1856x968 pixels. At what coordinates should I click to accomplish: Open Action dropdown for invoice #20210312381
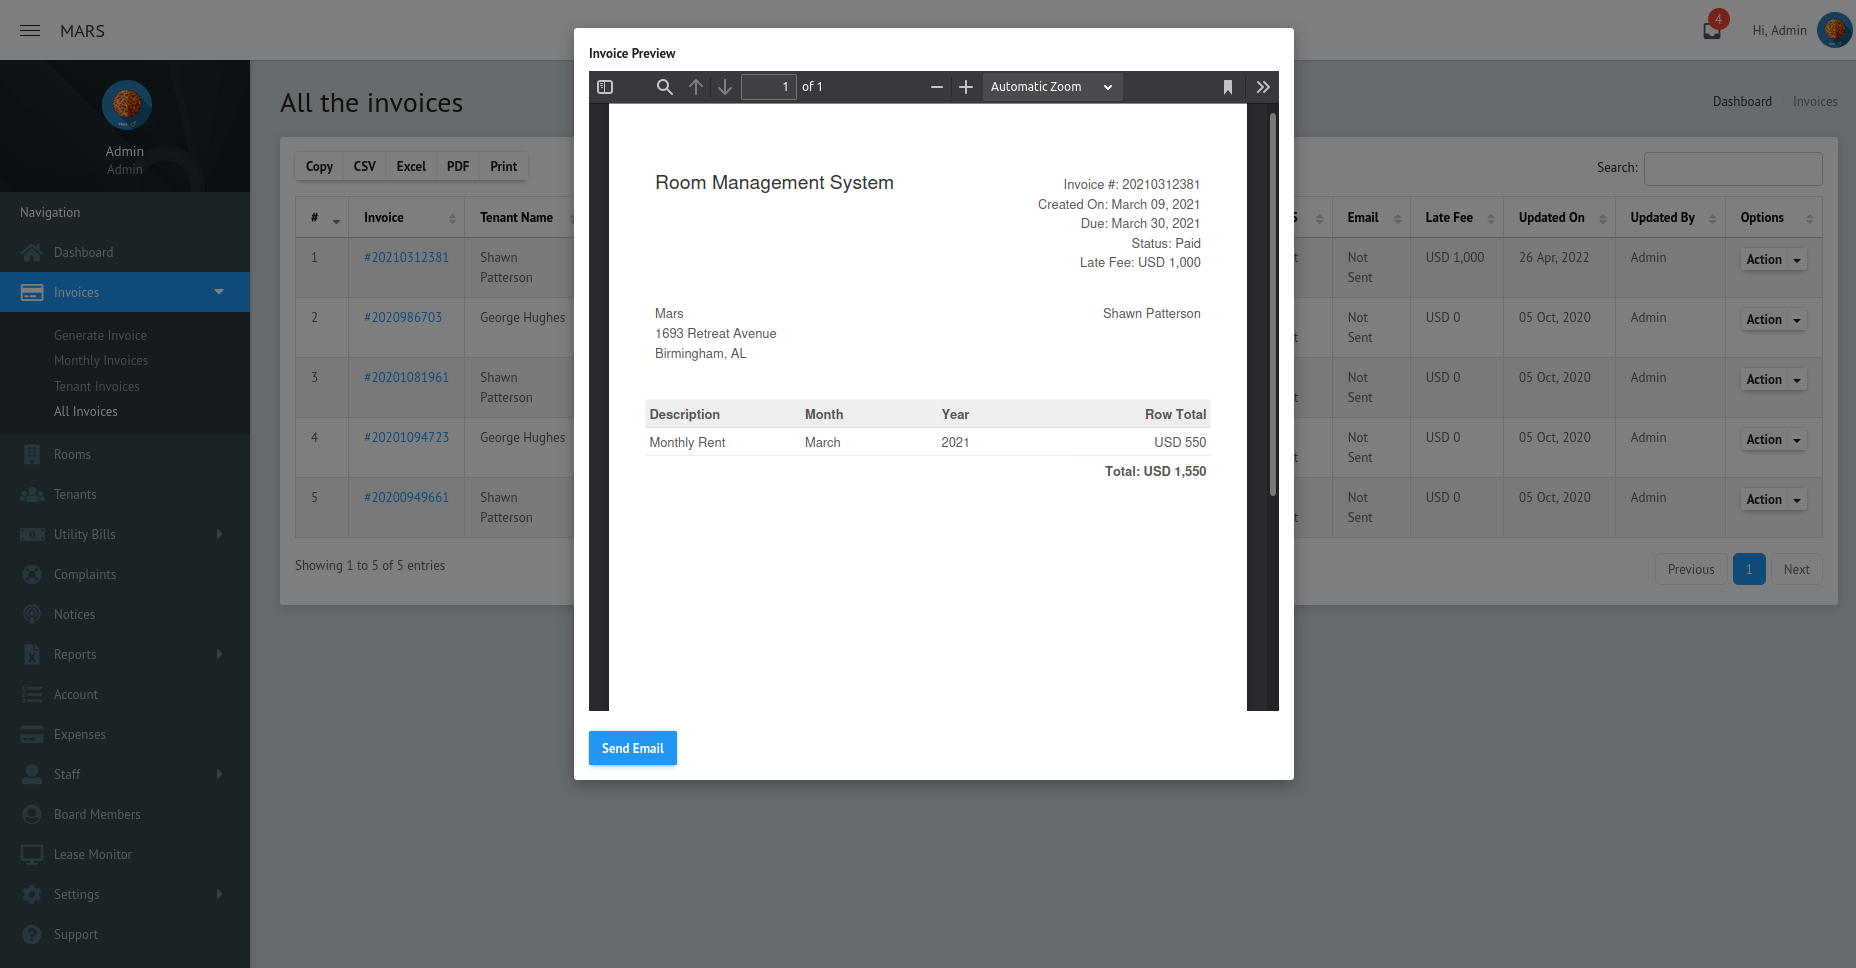click(x=1770, y=259)
